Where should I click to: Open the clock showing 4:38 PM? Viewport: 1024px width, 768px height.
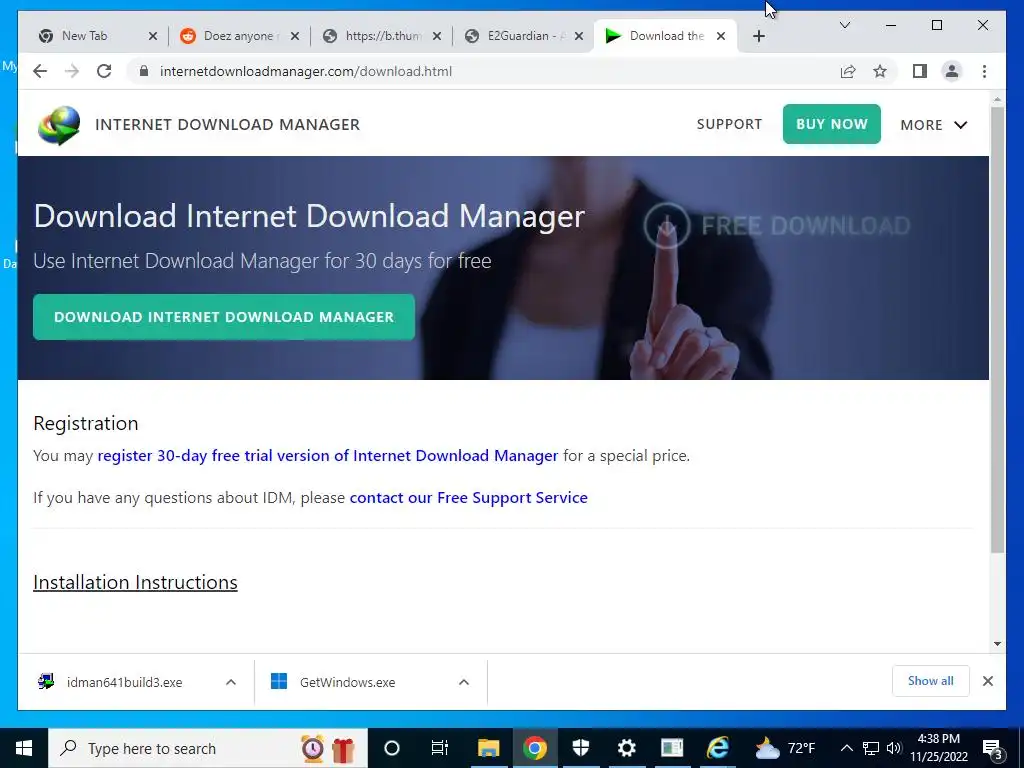pyautogui.click(x=938, y=748)
